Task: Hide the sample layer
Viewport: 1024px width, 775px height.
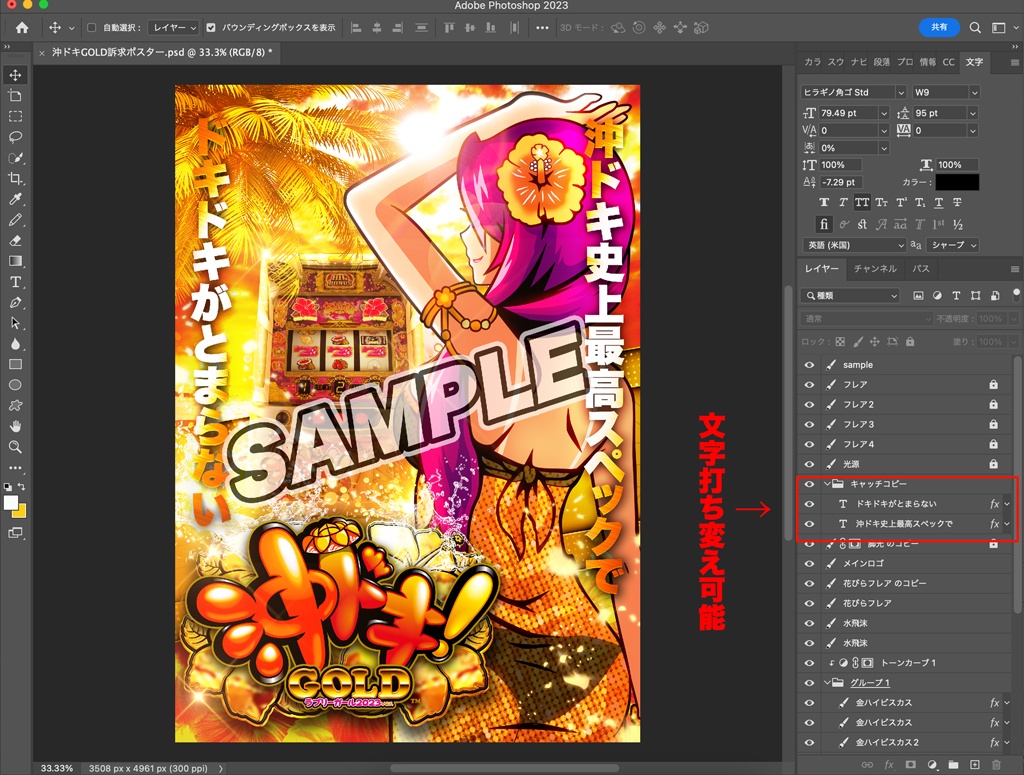Action: coord(809,365)
